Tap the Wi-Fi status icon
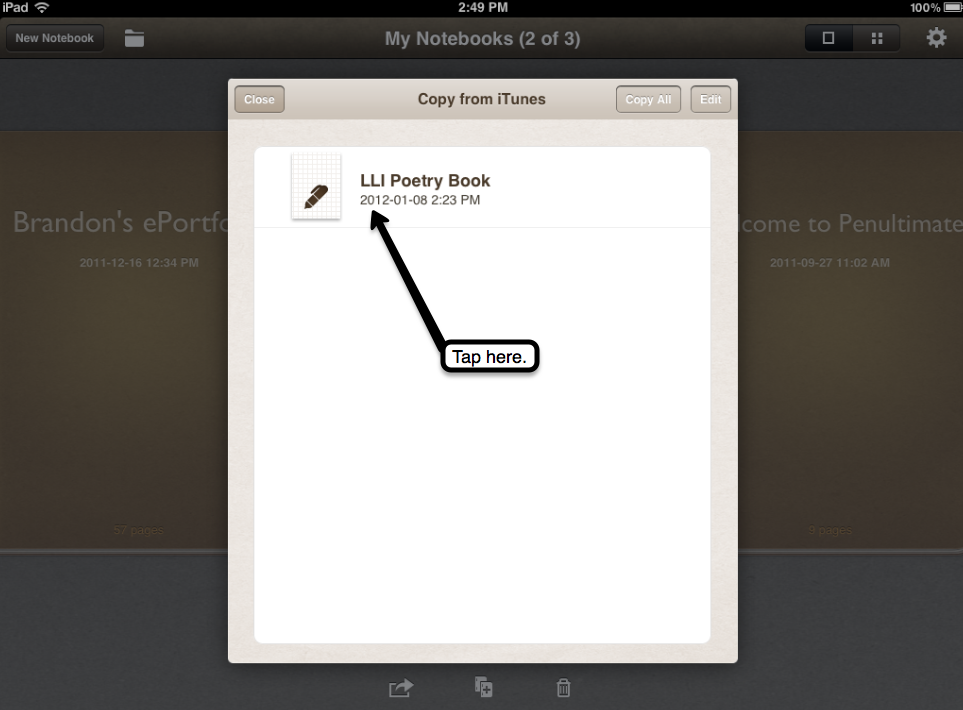This screenshot has height=710, width=963. (42, 7)
